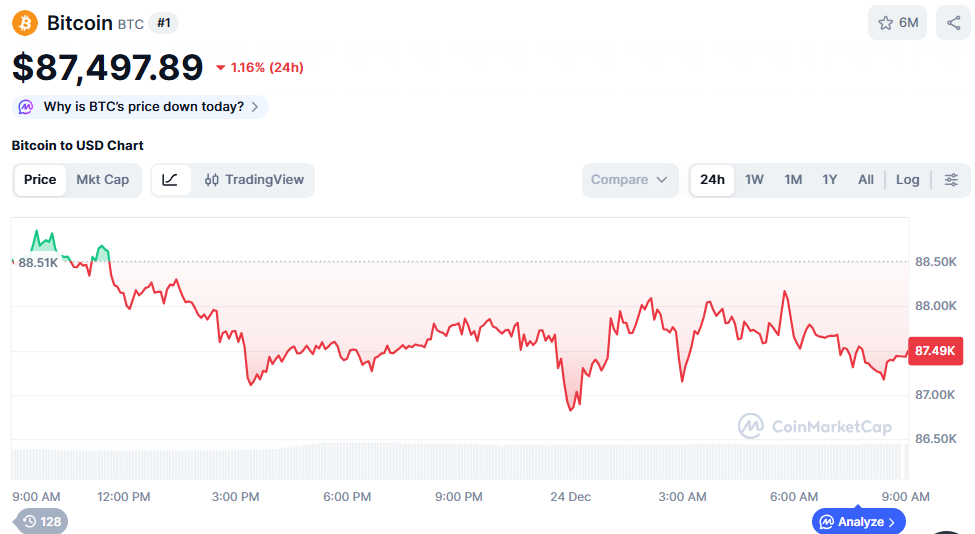Toggle Log scale on chart
This screenshot has width=975, height=534.
click(x=907, y=180)
